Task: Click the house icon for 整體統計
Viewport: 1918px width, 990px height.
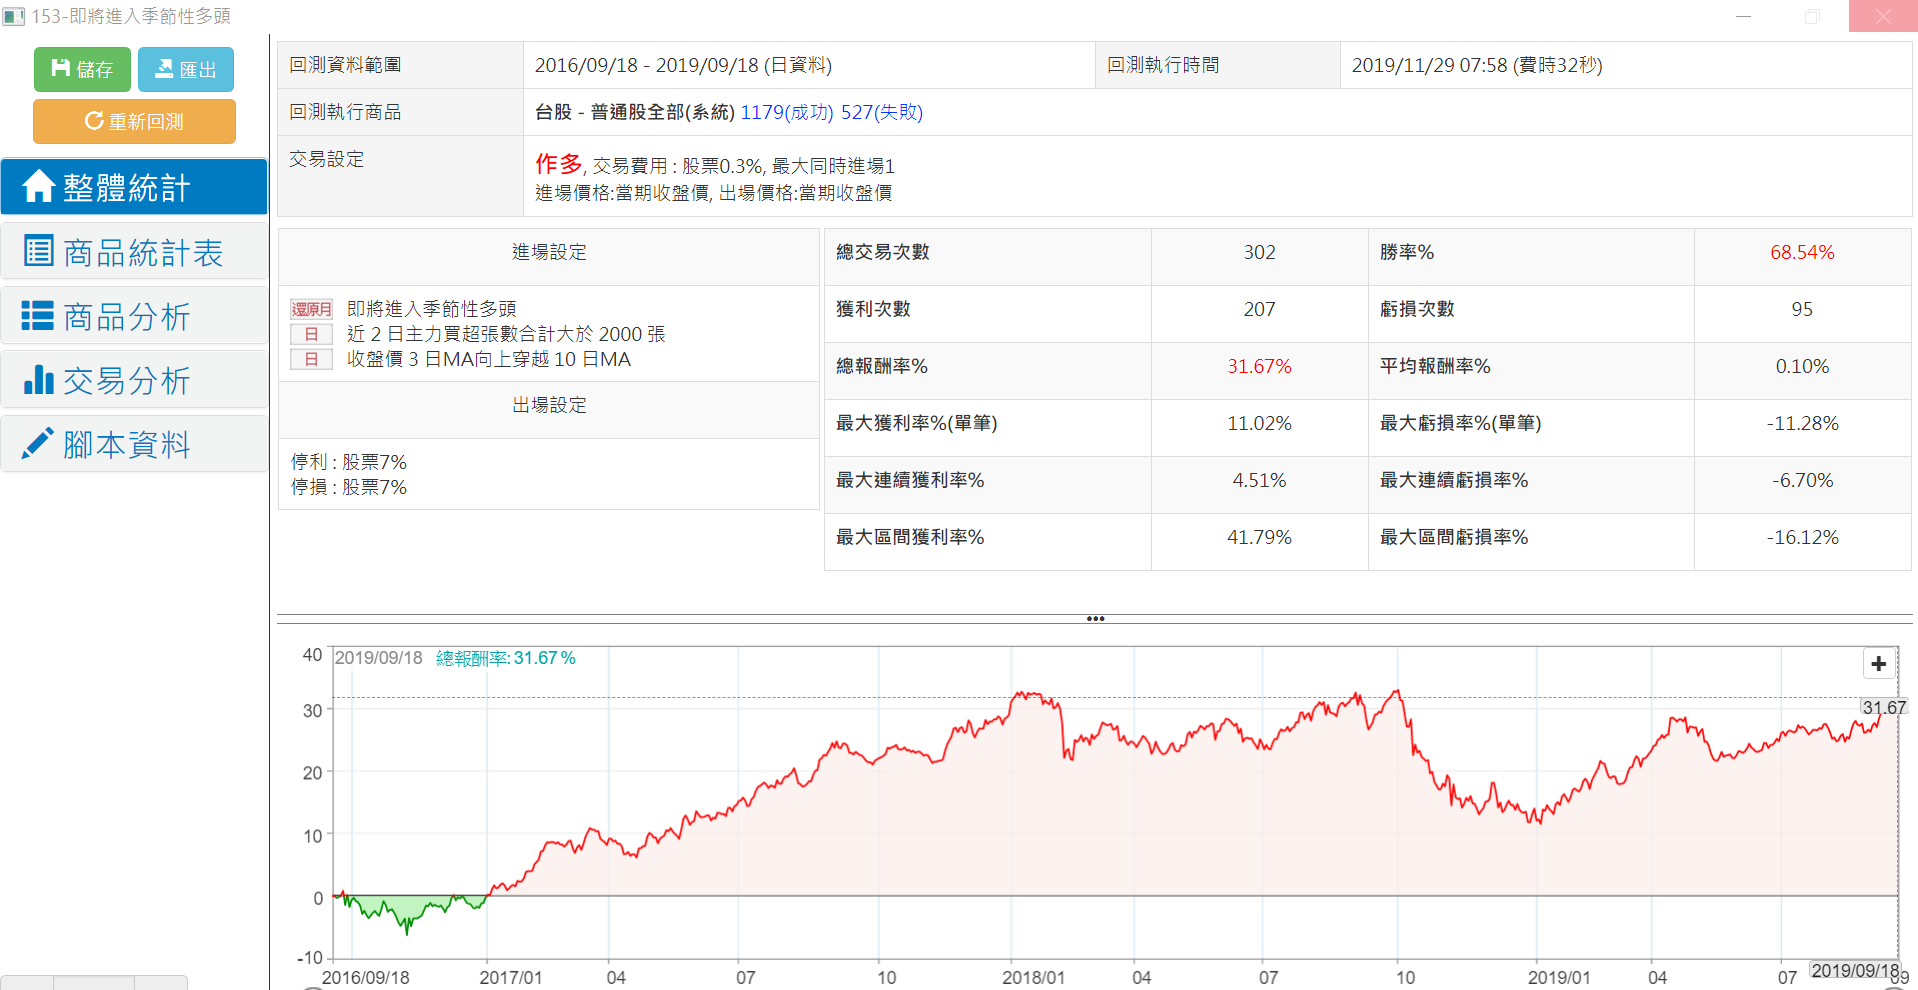Action: [38, 186]
